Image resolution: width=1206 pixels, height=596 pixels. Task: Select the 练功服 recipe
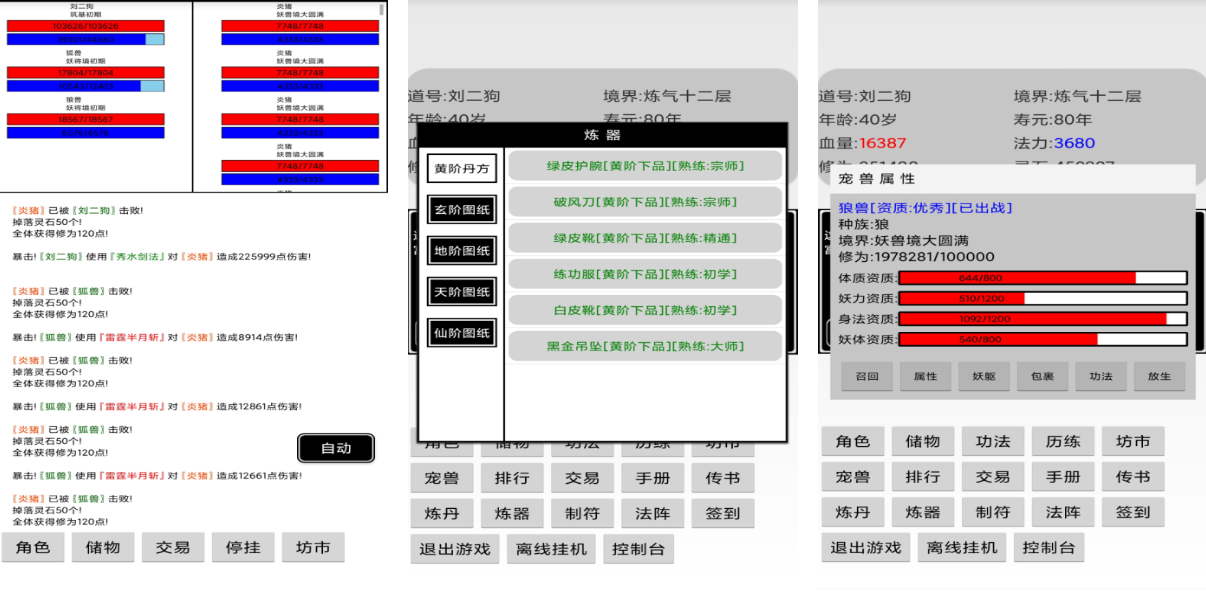pos(645,274)
